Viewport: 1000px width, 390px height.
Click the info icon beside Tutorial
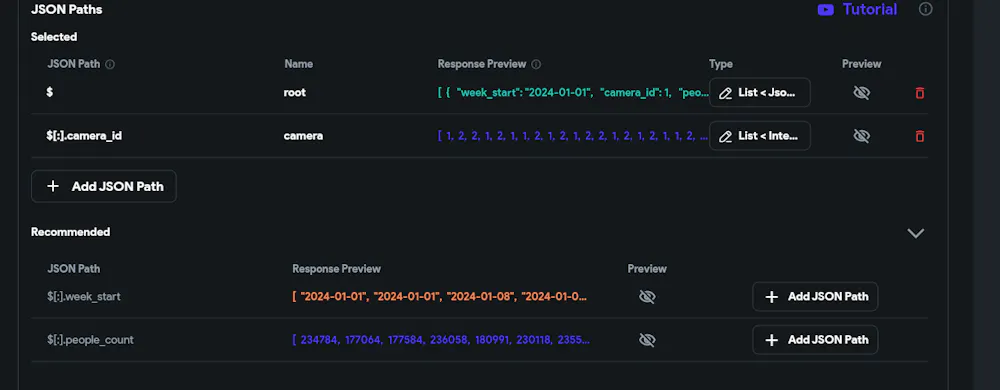tap(925, 9)
